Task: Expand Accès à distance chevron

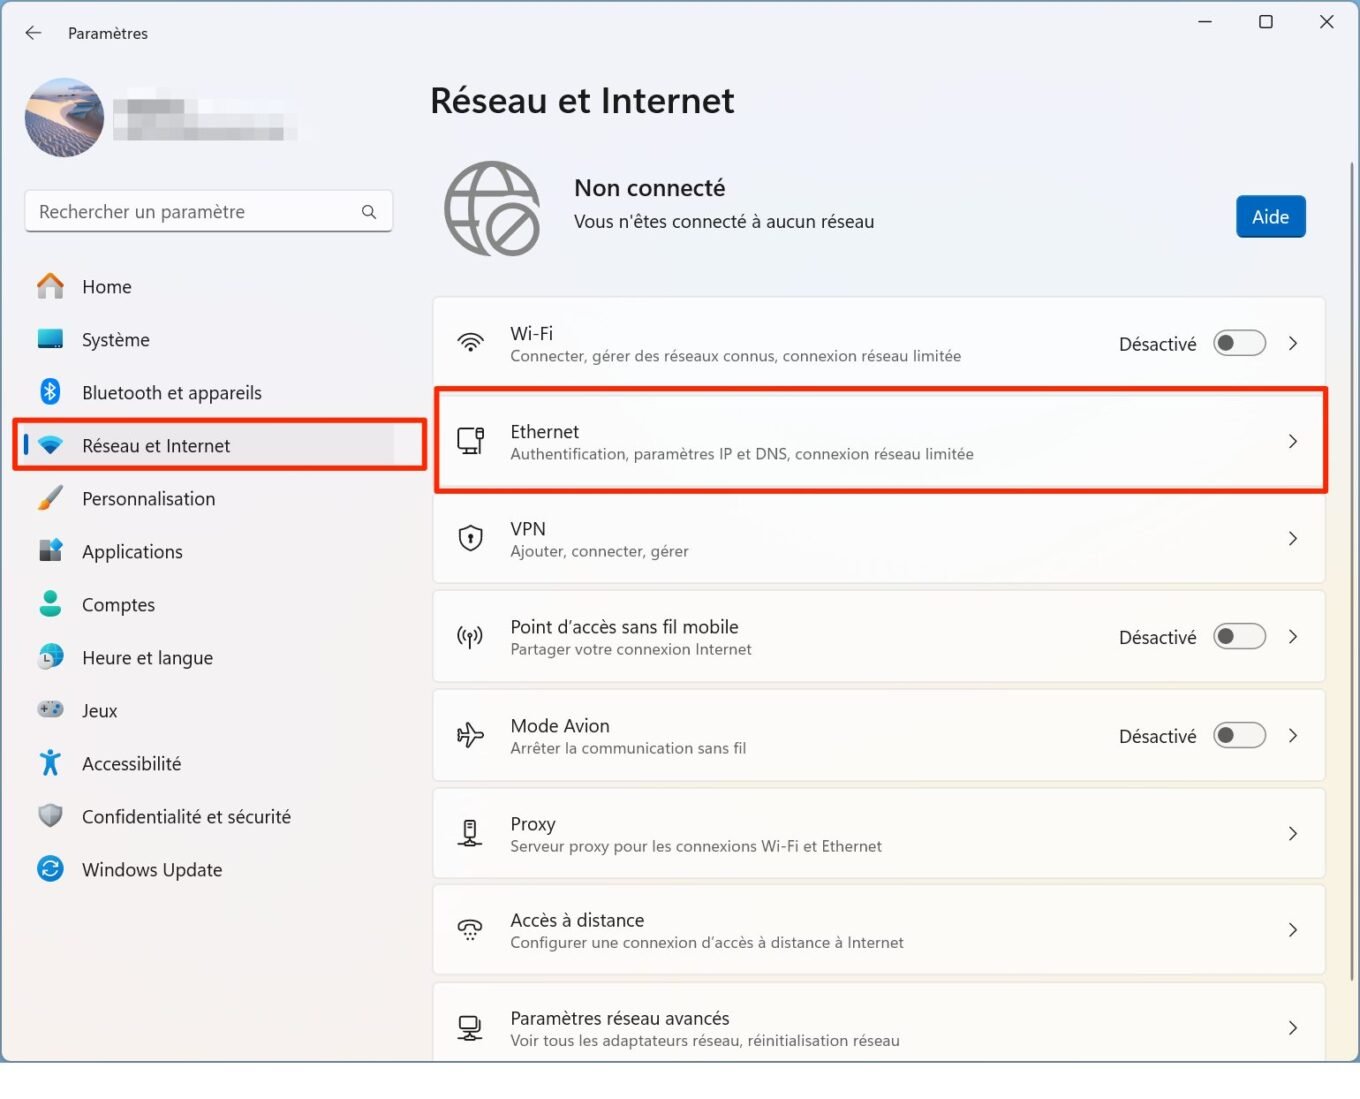Action: pos(1293,930)
